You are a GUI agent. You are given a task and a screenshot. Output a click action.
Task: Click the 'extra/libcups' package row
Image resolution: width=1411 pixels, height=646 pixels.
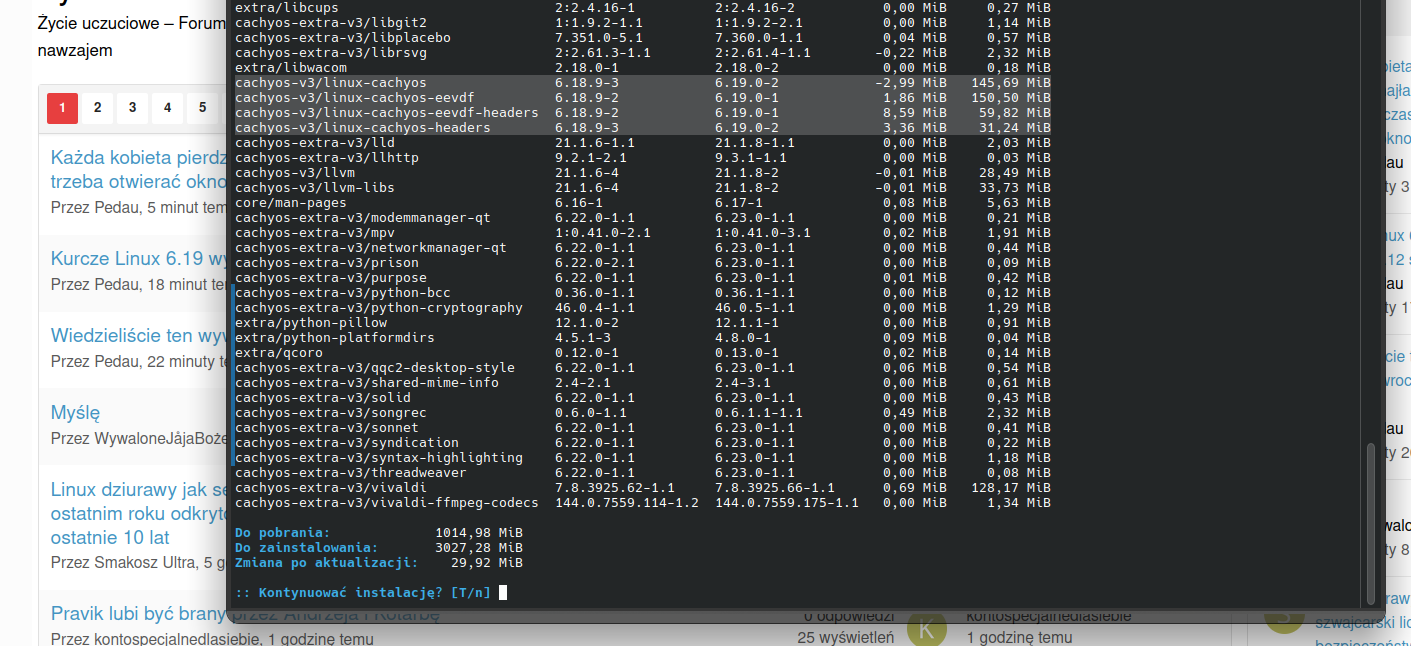(x=643, y=8)
